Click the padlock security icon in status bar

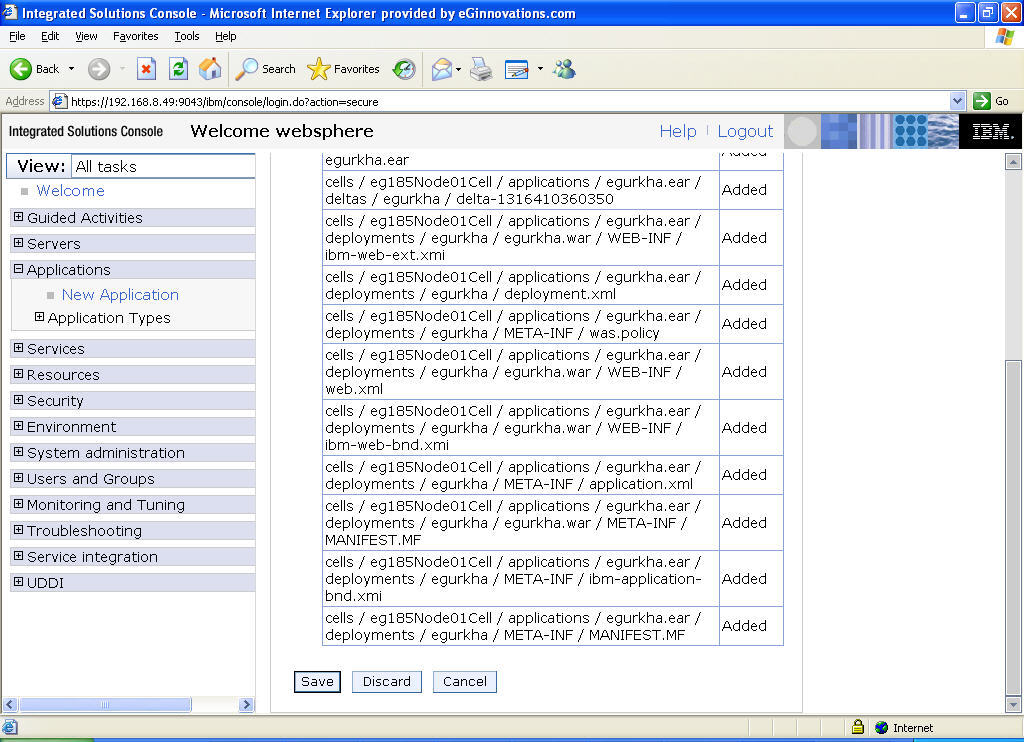[858, 727]
